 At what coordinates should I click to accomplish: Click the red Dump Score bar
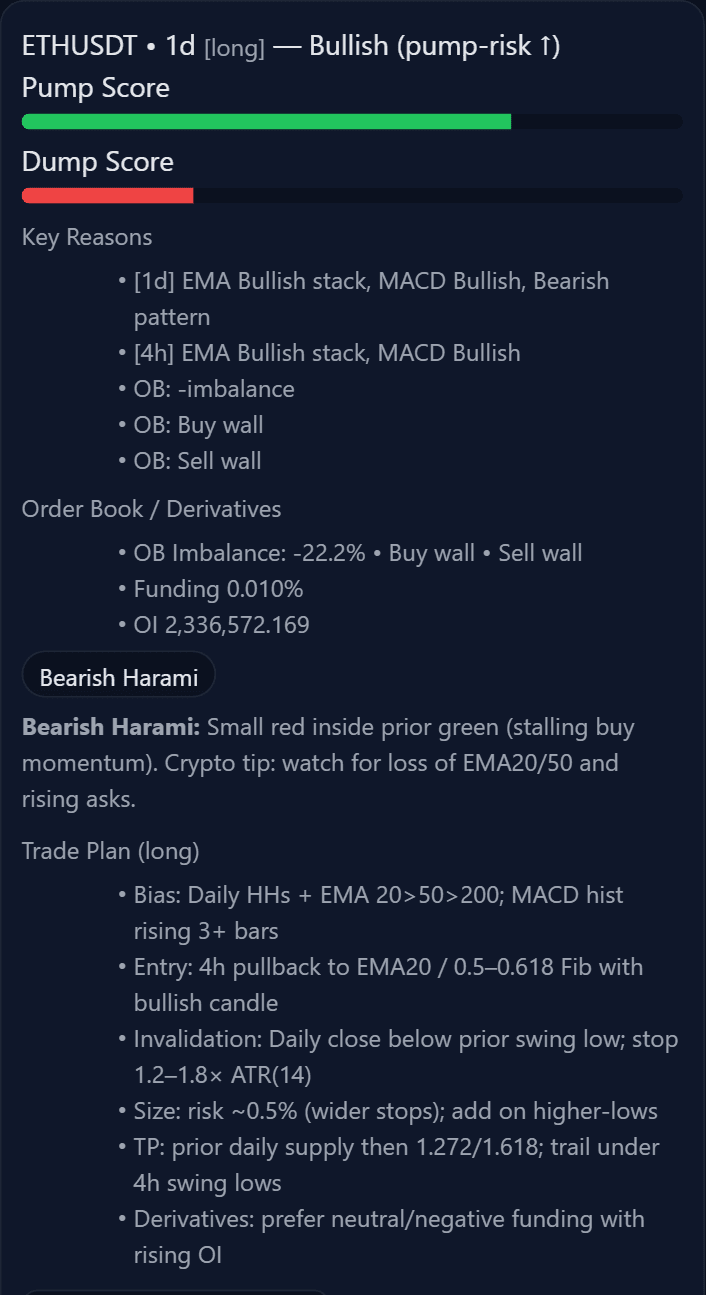pyautogui.click(x=107, y=196)
